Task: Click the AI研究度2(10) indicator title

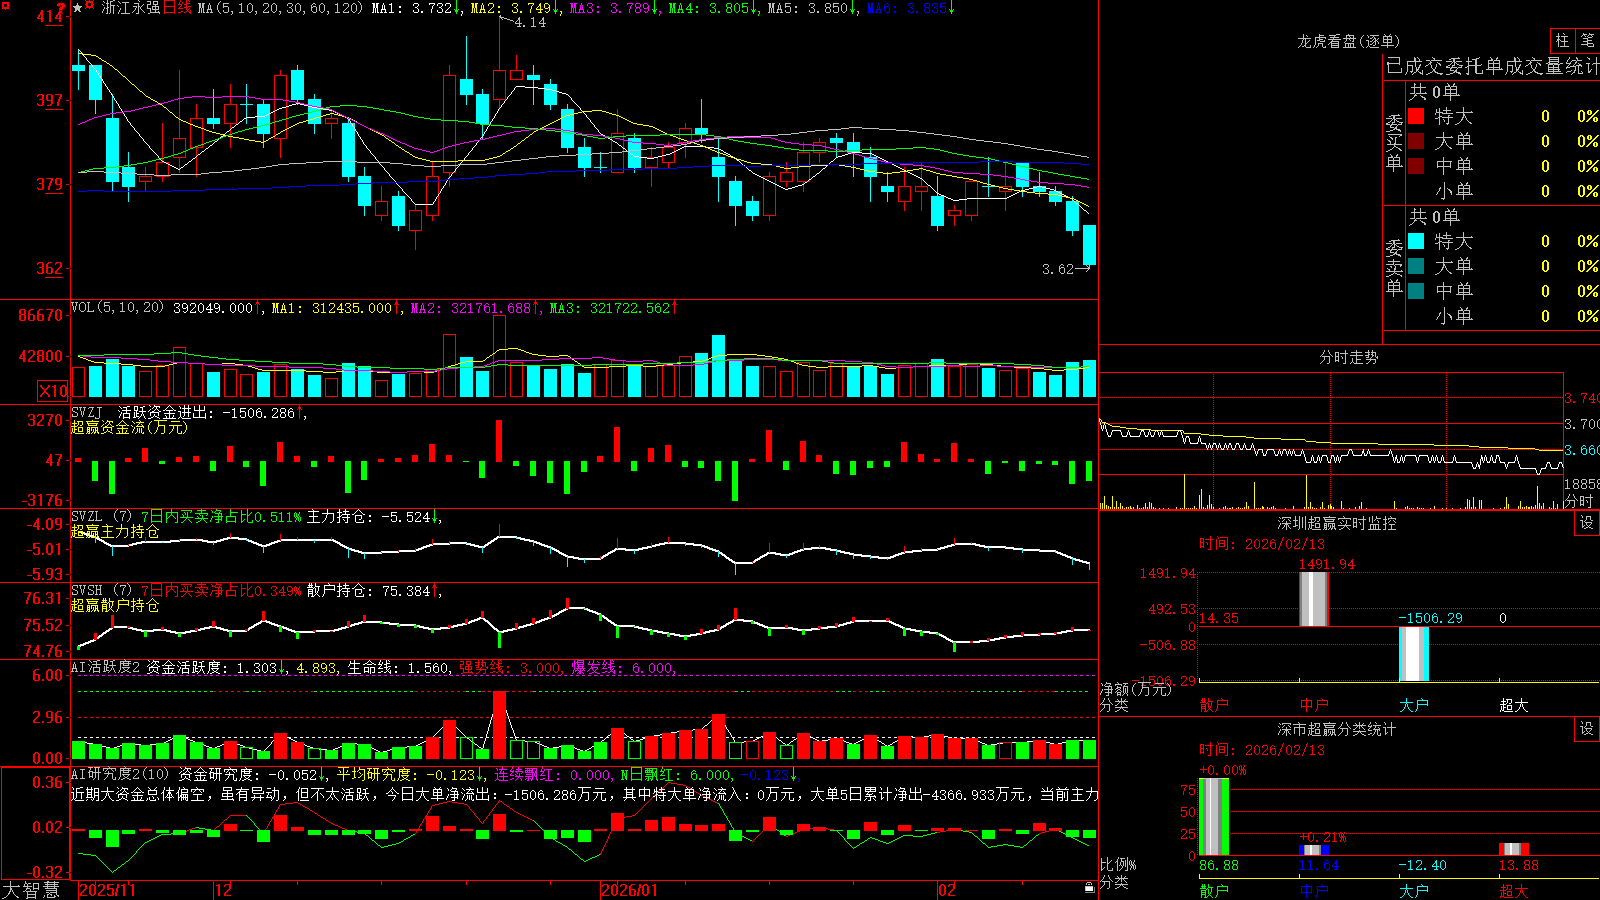Action: pos(120,774)
